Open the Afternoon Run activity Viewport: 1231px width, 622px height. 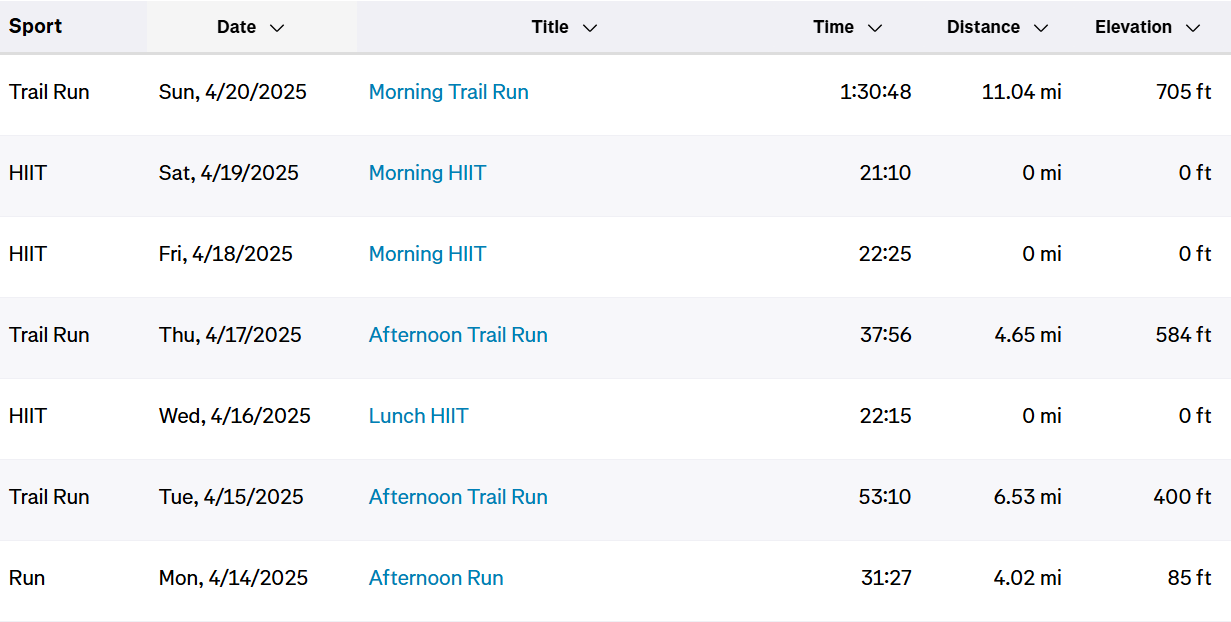click(x=436, y=578)
